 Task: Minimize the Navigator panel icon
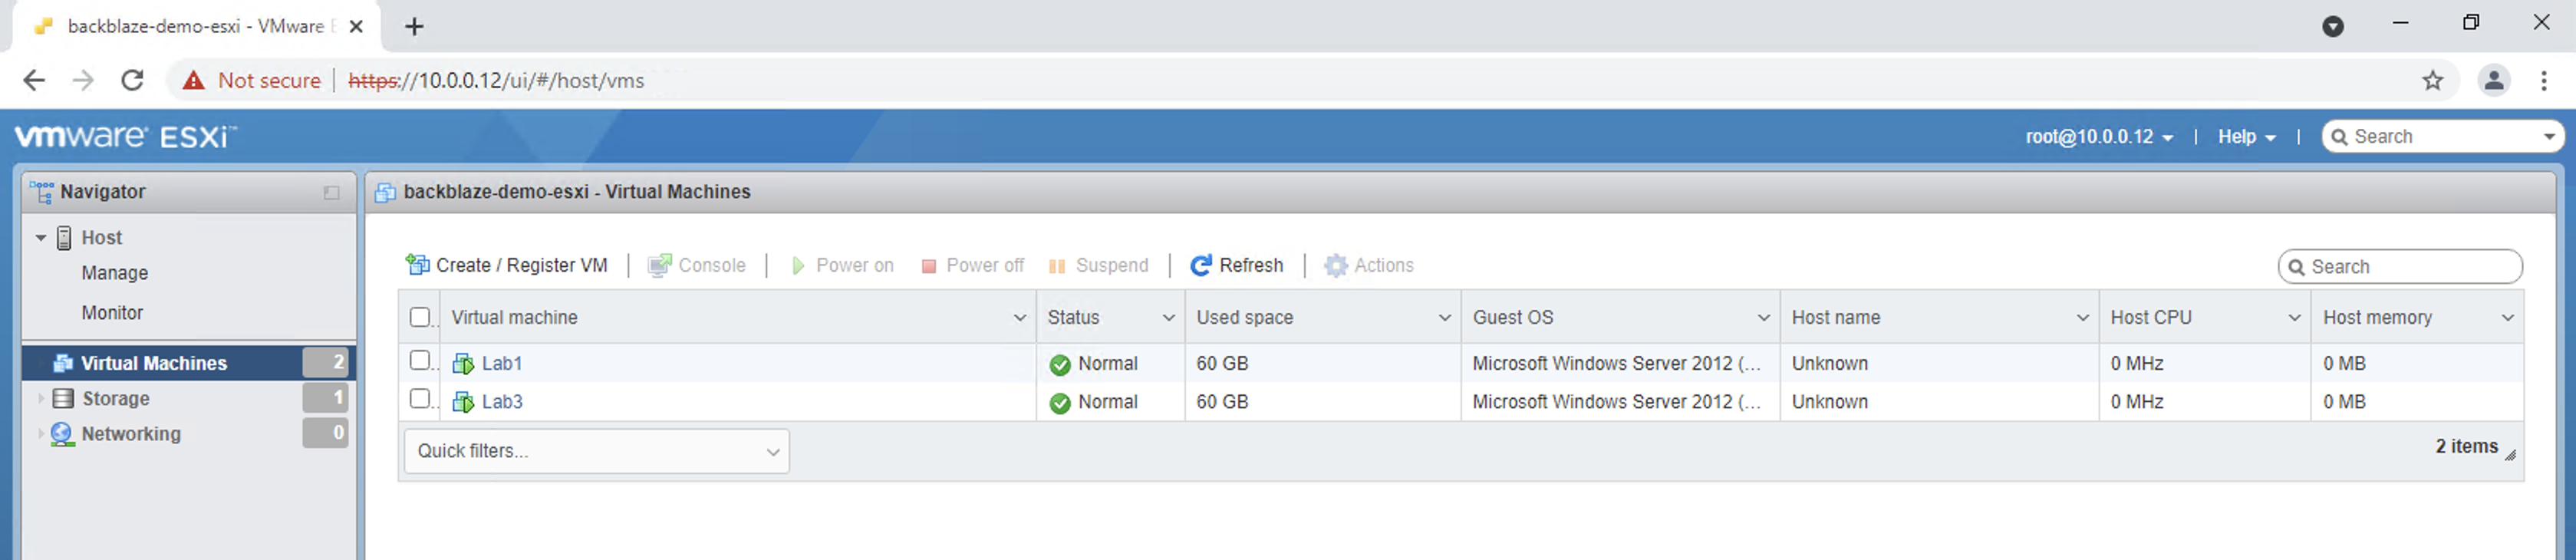pyautogui.click(x=332, y=192)
